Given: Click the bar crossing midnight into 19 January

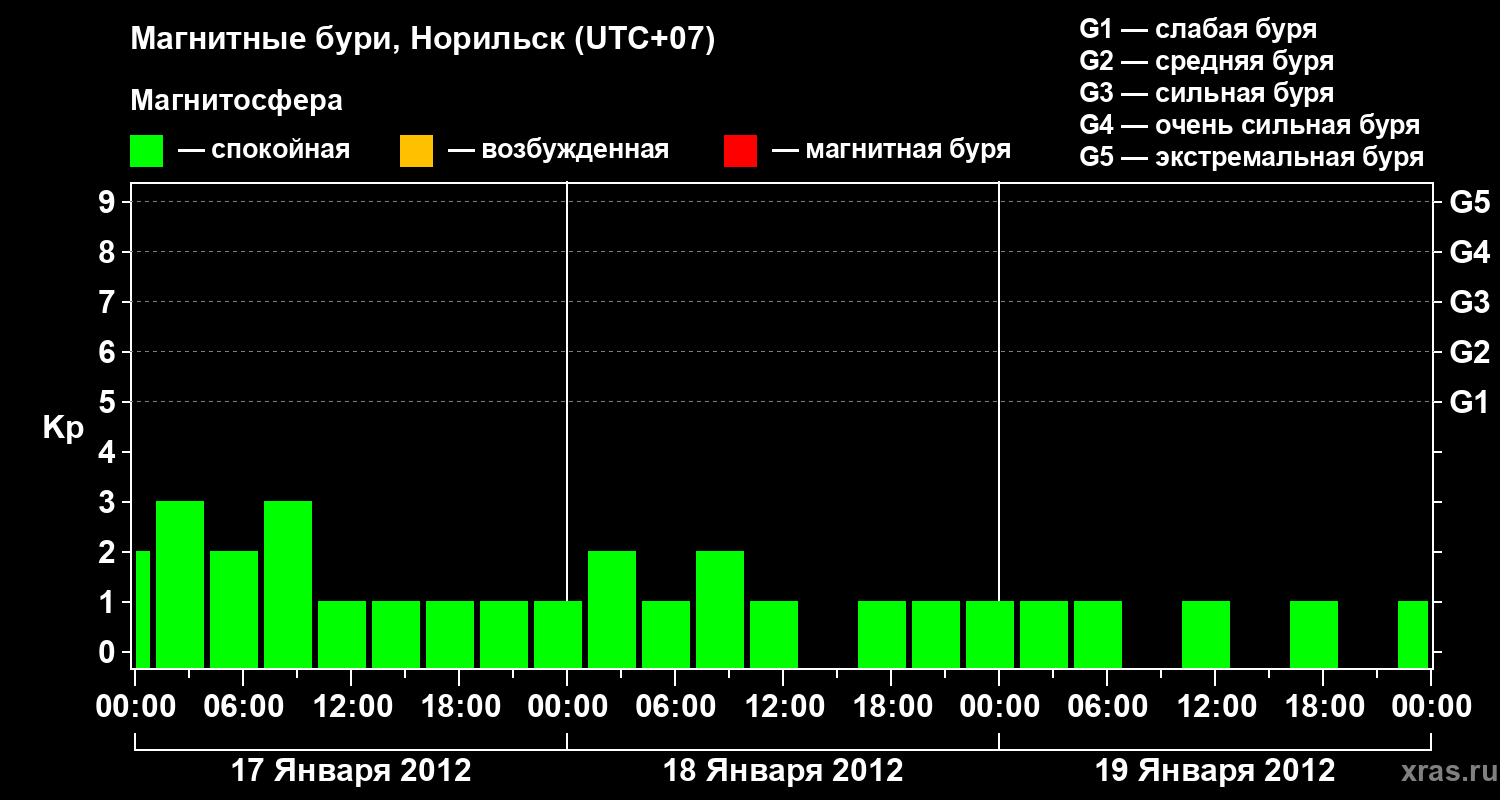Looking at the screenshot, I should pos(990,634).
